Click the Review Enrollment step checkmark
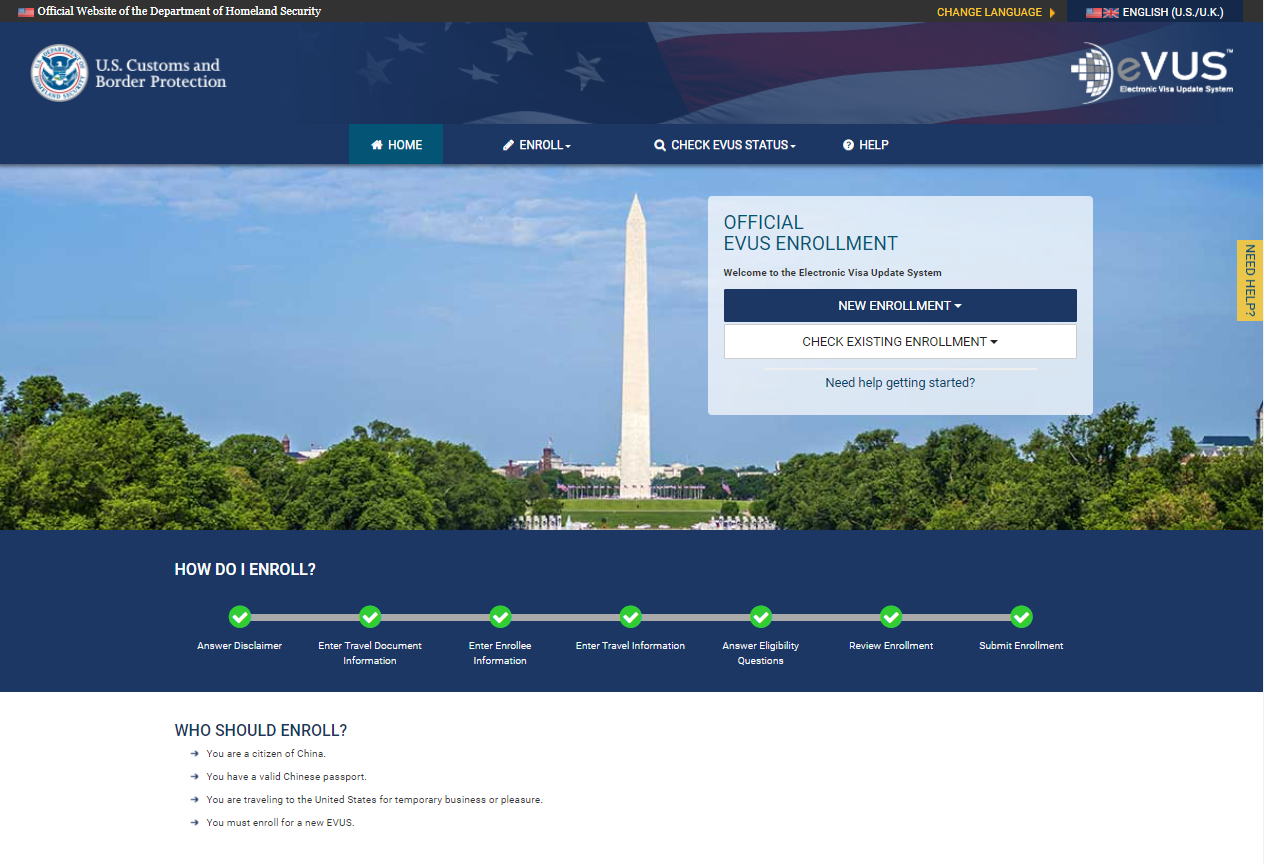The image size is (1264, 864). 891,616
